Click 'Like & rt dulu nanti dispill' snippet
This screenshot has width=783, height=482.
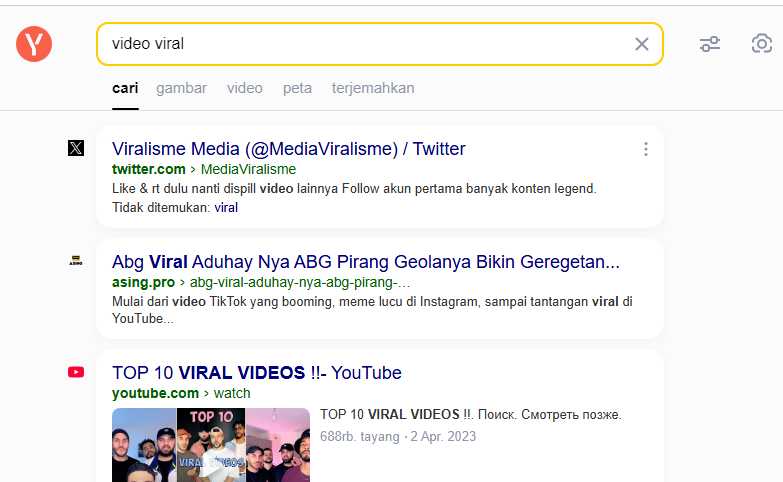[354, 189]
